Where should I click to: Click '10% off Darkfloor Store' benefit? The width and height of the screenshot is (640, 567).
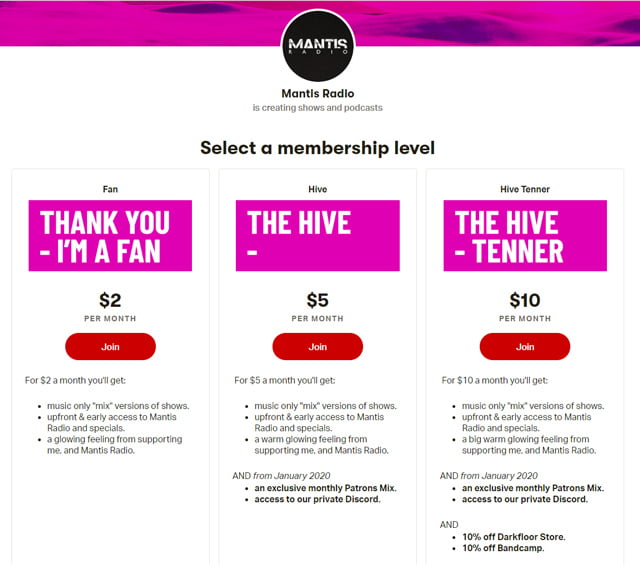(x=514, y=537)
